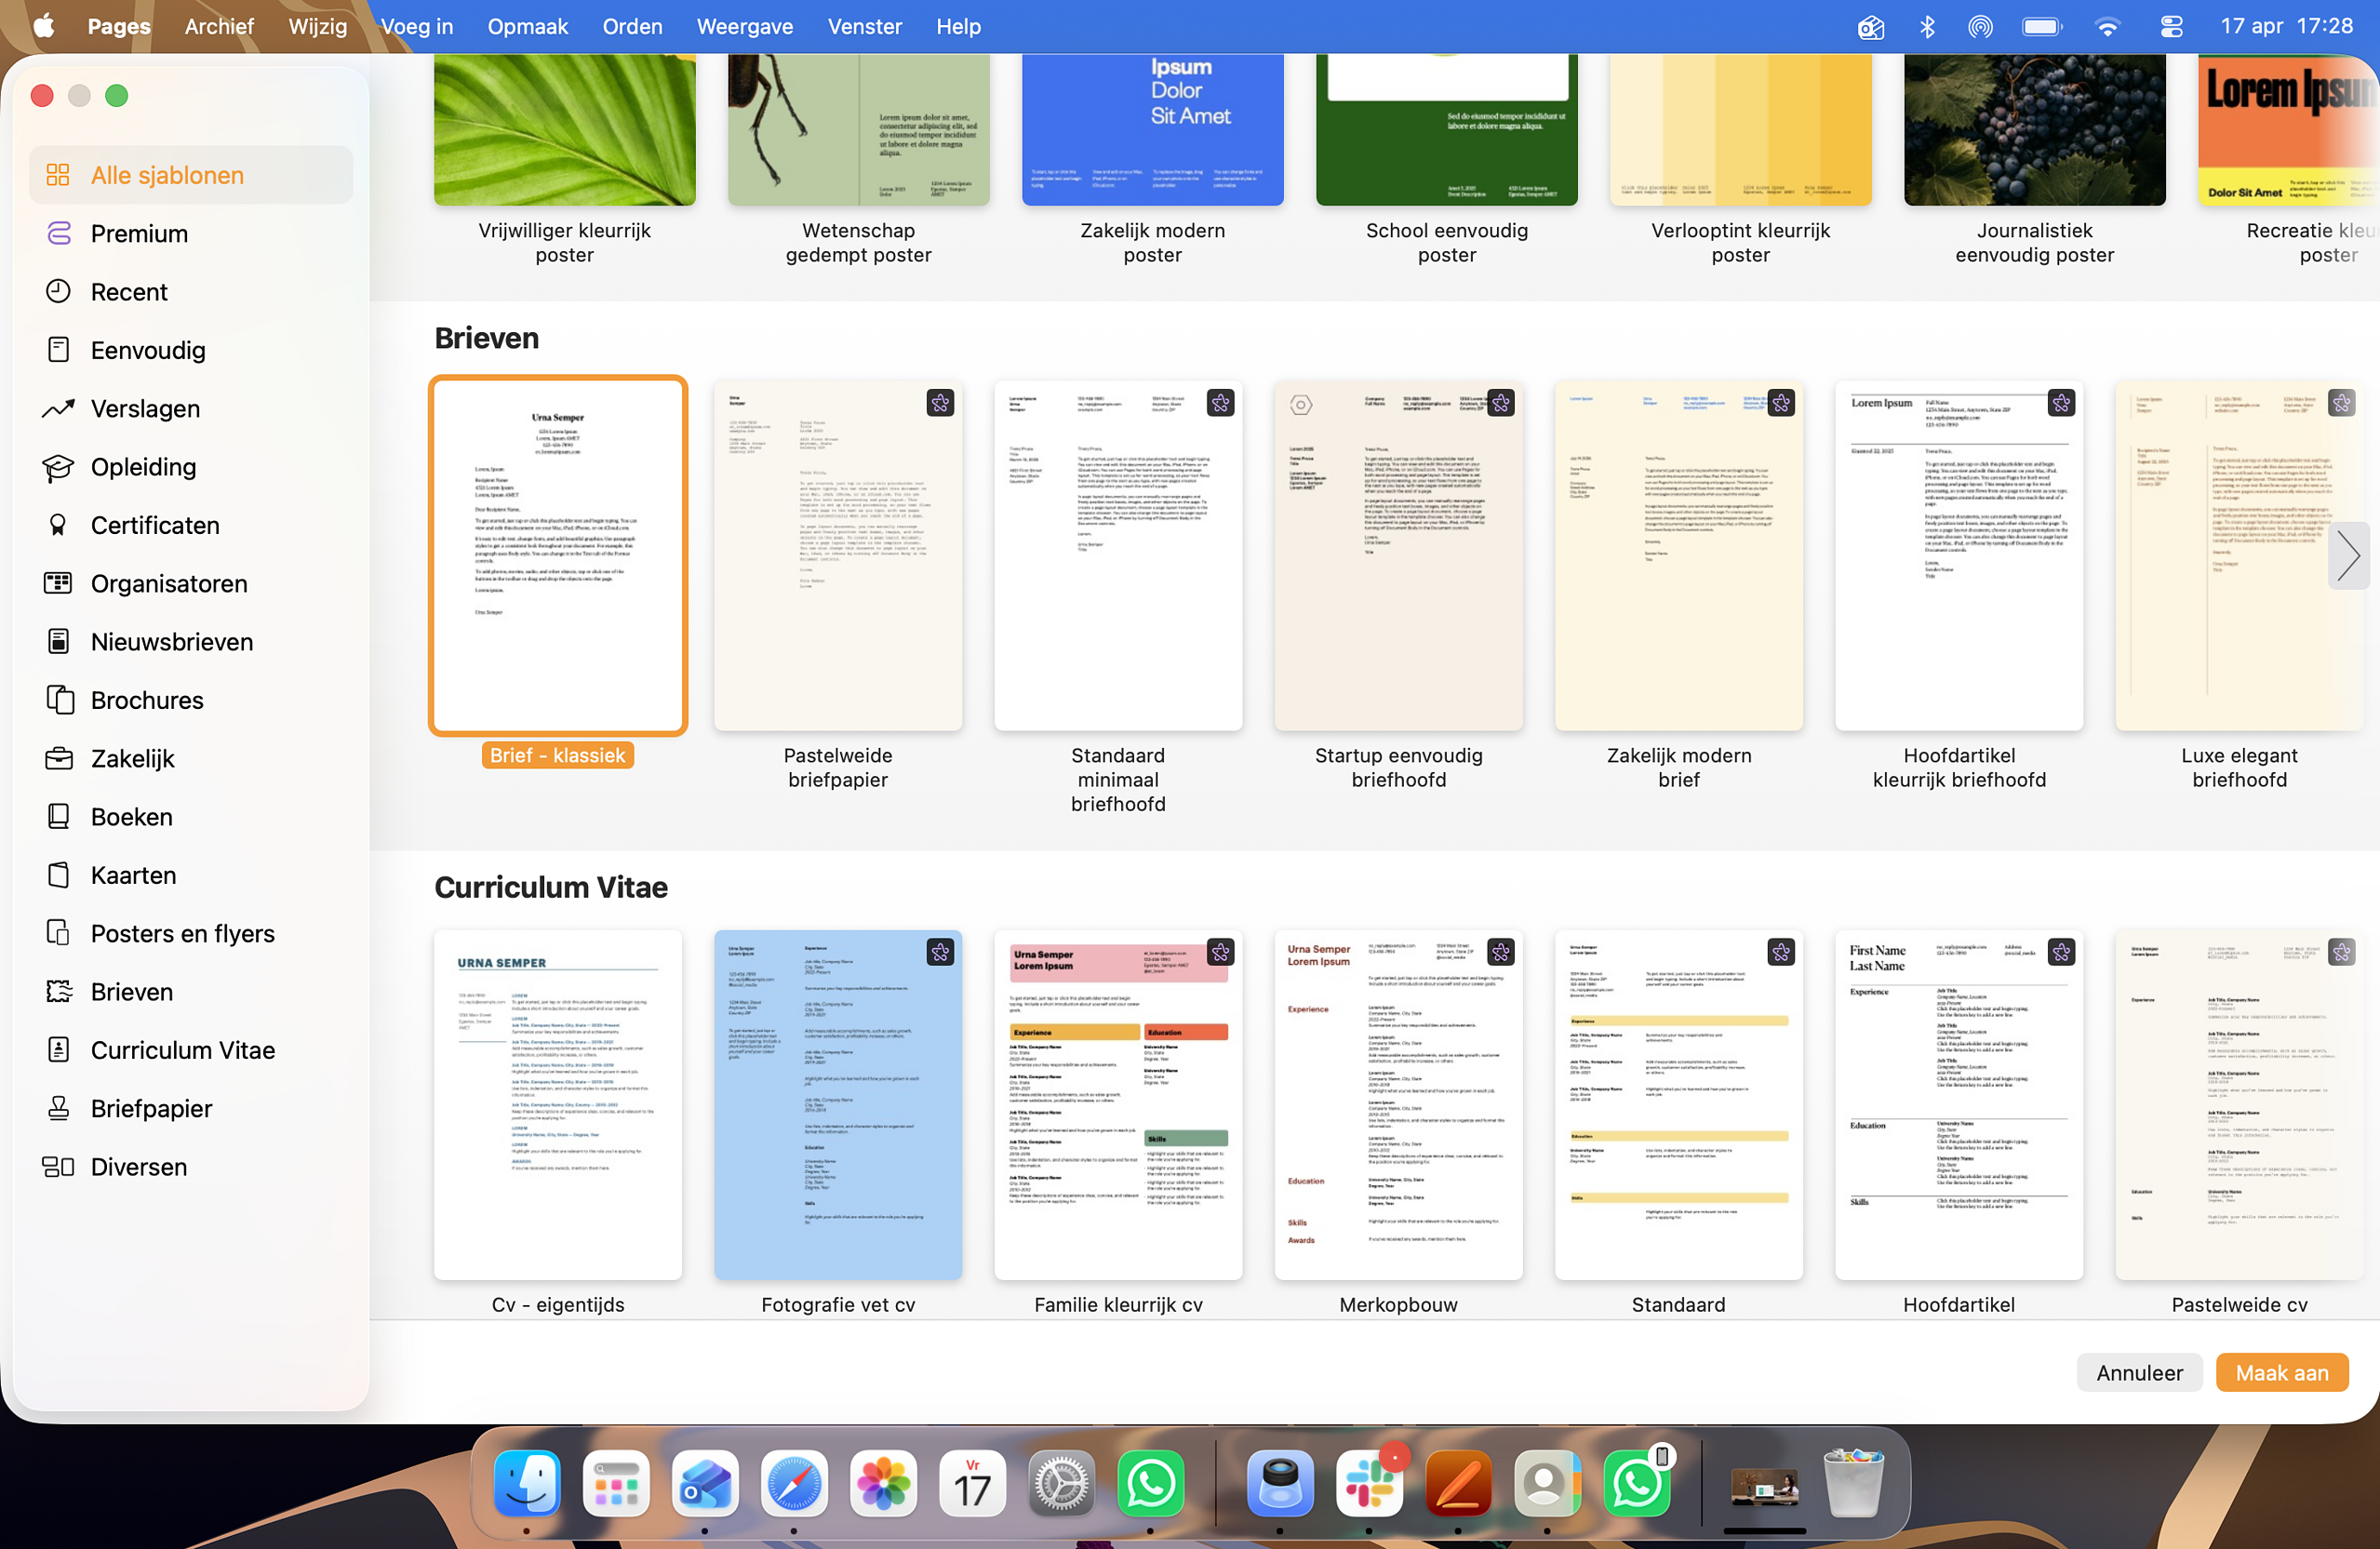This screenshot has height=1549, width=2380.
Task: Select the Recent clock icon item
Action: pos(129,292)
